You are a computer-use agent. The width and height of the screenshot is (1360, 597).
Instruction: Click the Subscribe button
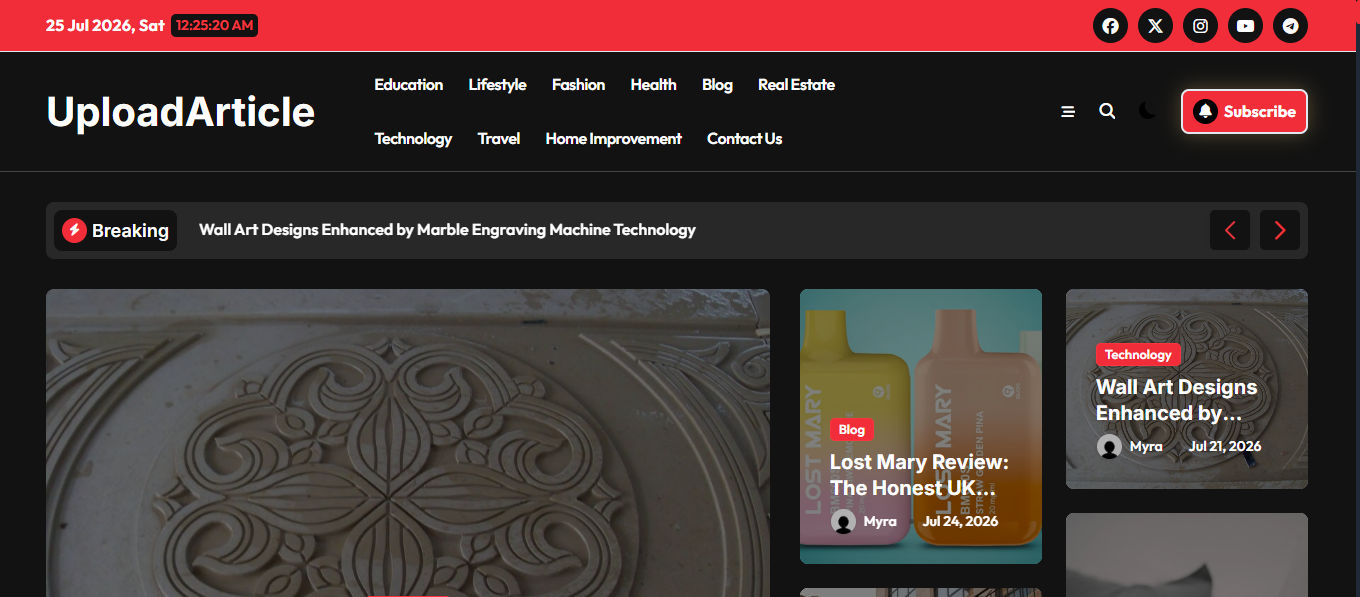pyautogui.click(x=1244, y=111)
